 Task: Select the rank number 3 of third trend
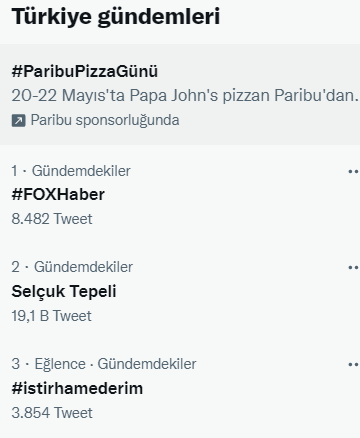point(16,364)
